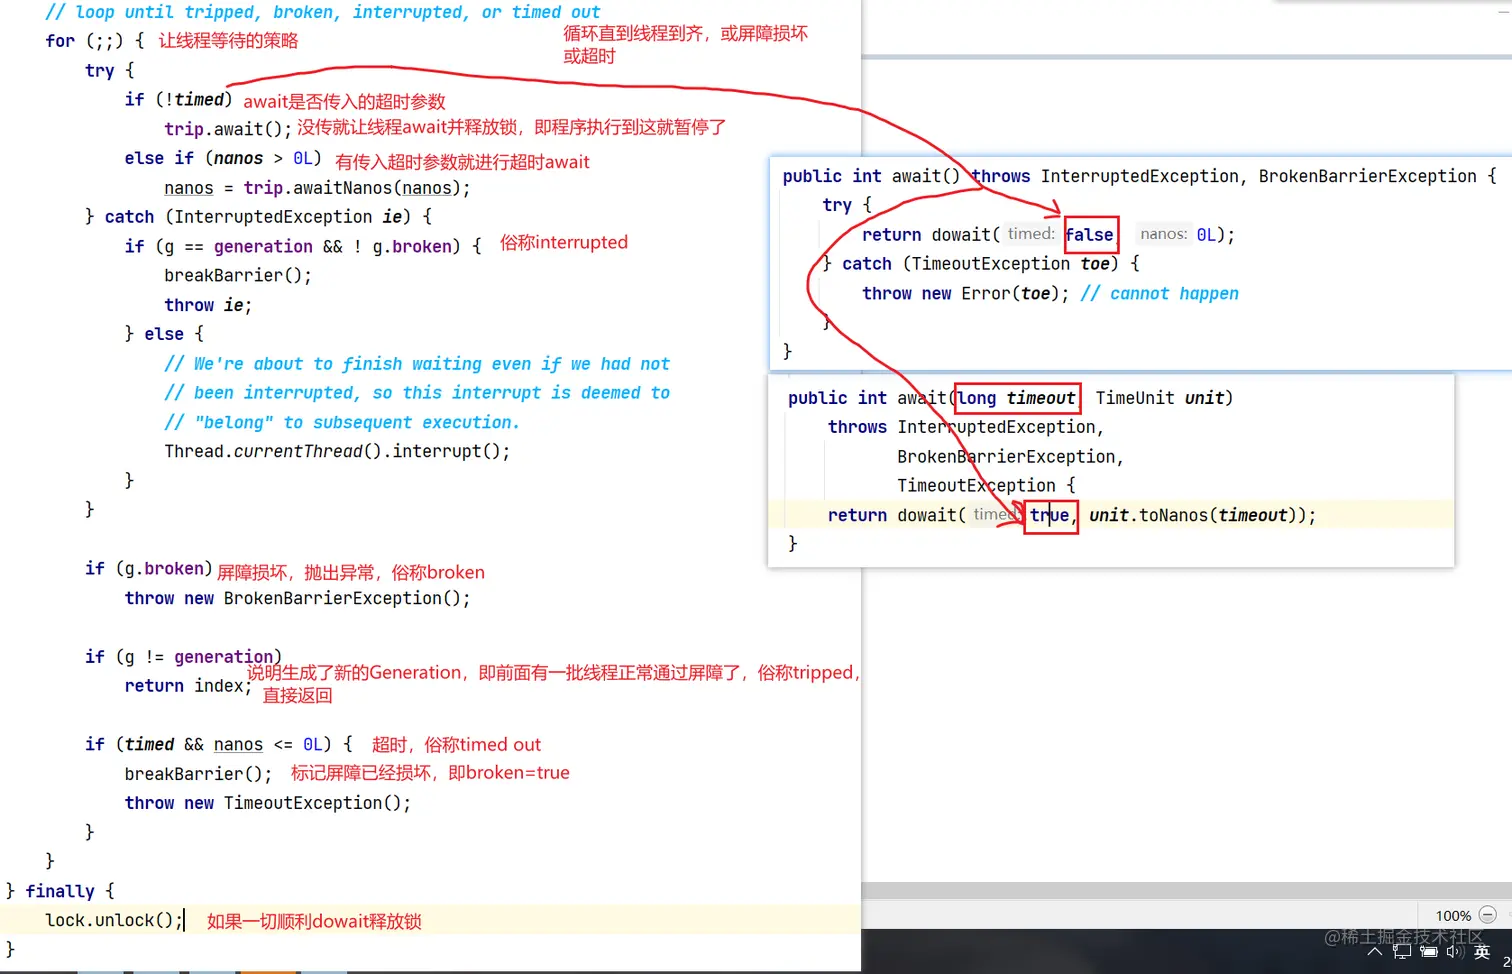
Task: Click the Thread.currentThread().interrupt() statement
Action: (x=336, y=451)
